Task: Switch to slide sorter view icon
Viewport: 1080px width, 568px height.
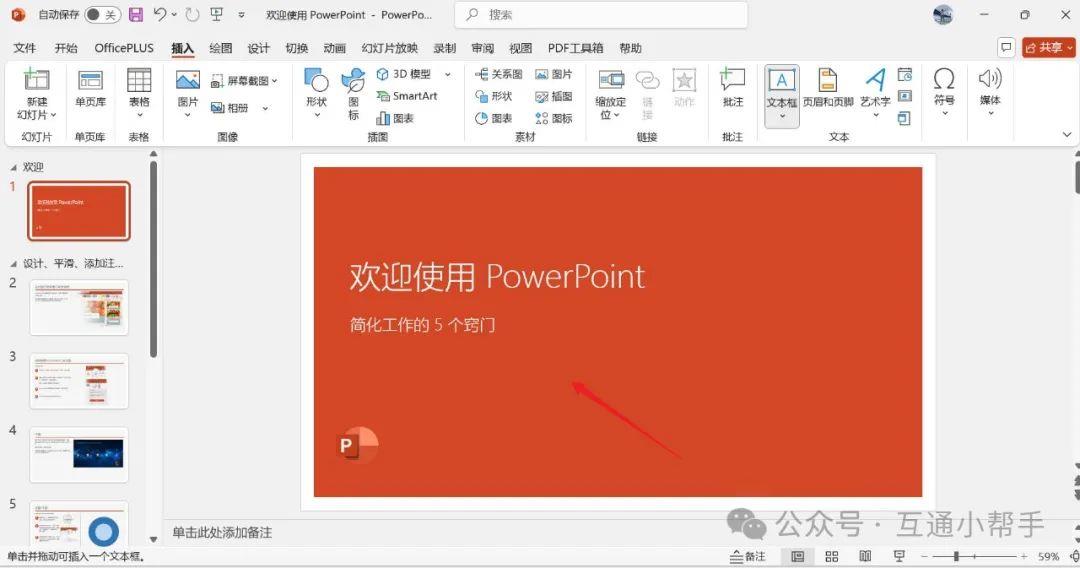Action: [831, 556]
